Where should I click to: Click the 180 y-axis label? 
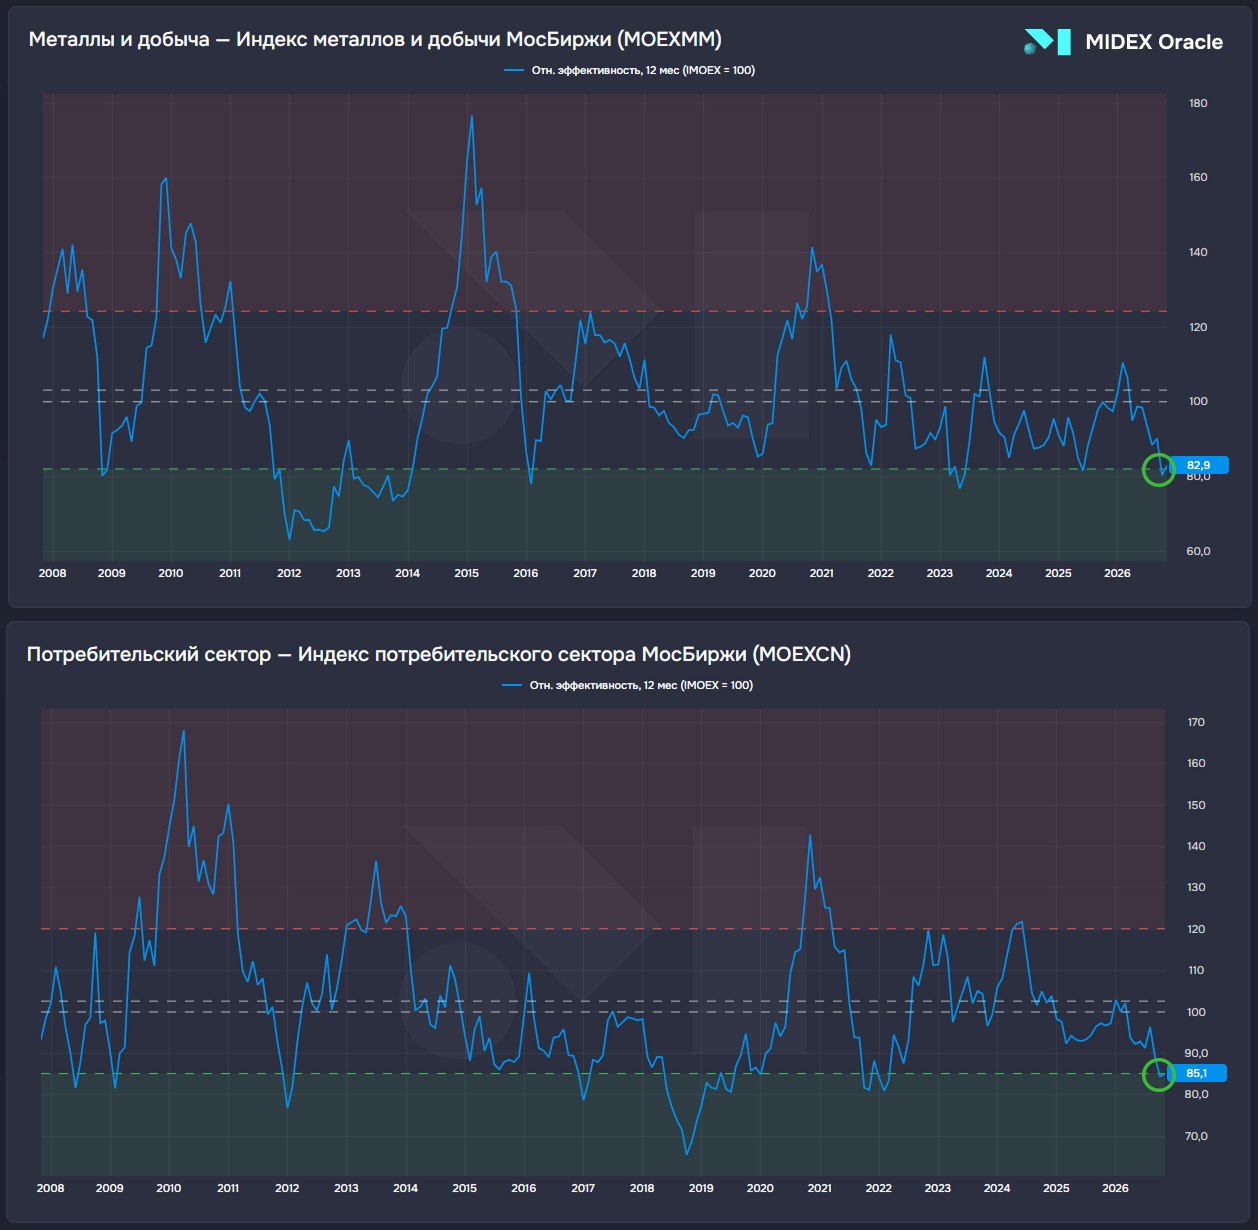pyautogui.click(x=1198, y=103)
